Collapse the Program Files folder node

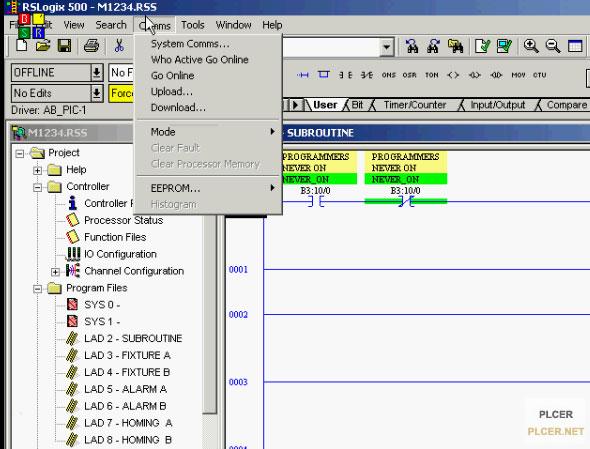pyautogui.click(x=37, y=289)
